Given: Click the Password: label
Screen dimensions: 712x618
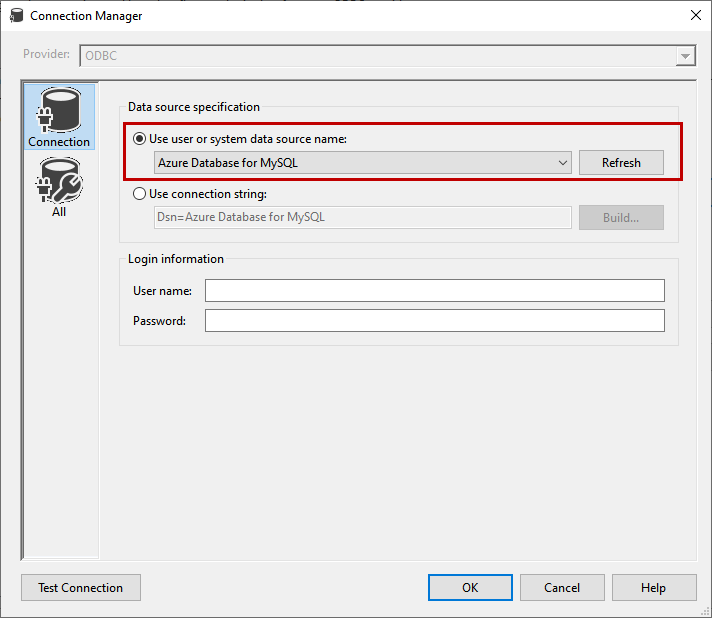Looking at the screenshot, I should tap(159, 321).
